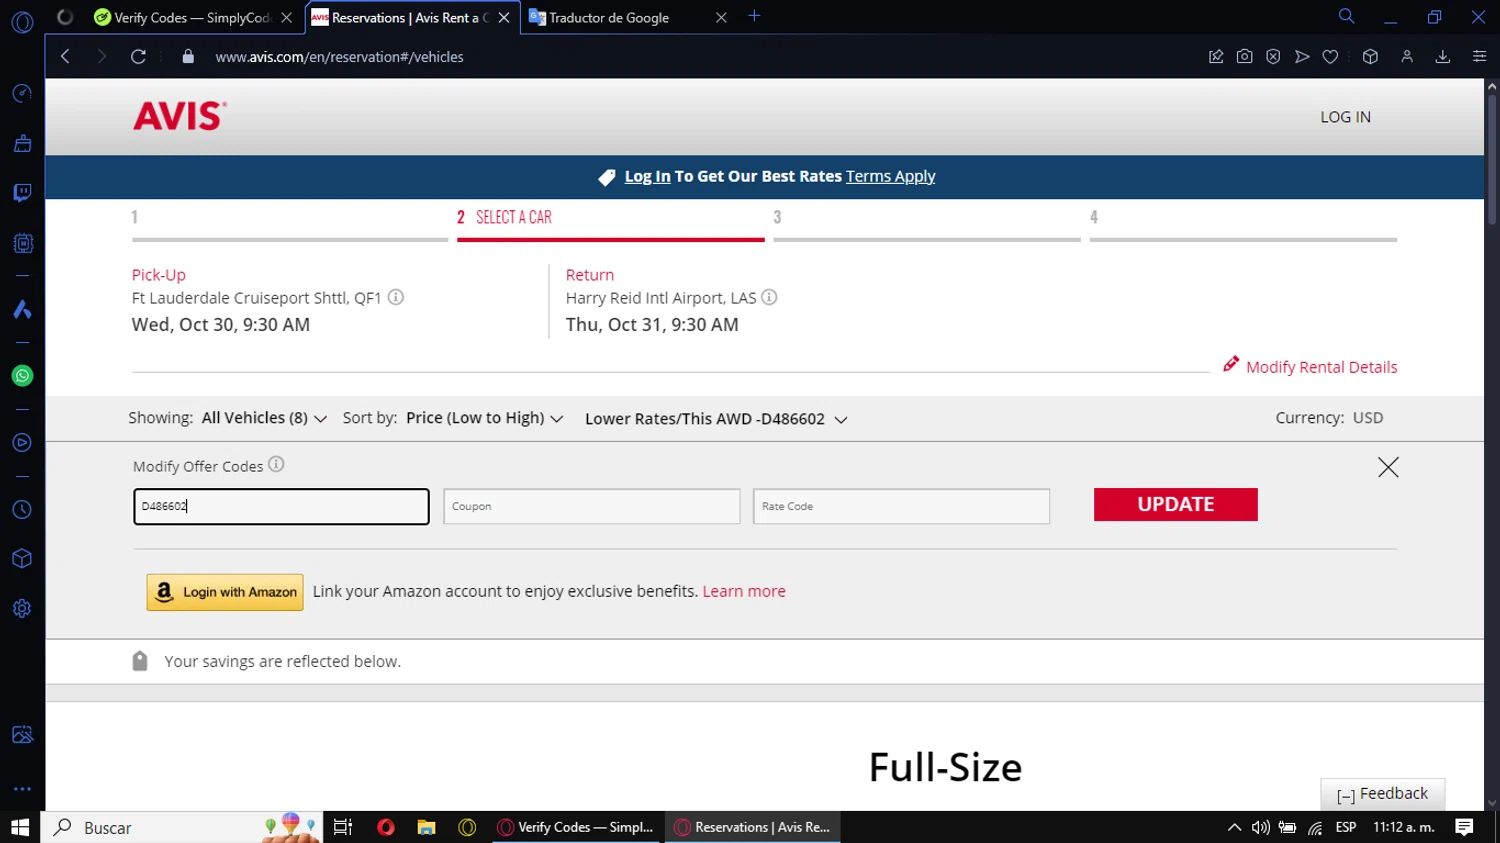
Task: Open a new tab with plus button
Action: [754, 16]
